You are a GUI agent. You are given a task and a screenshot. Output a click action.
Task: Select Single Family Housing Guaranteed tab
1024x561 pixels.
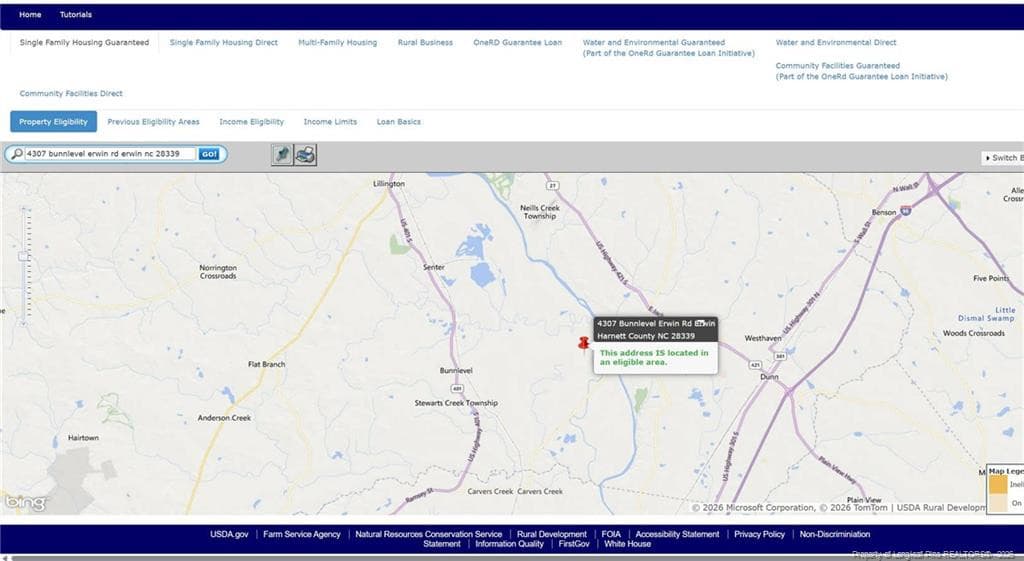point(84,42)
